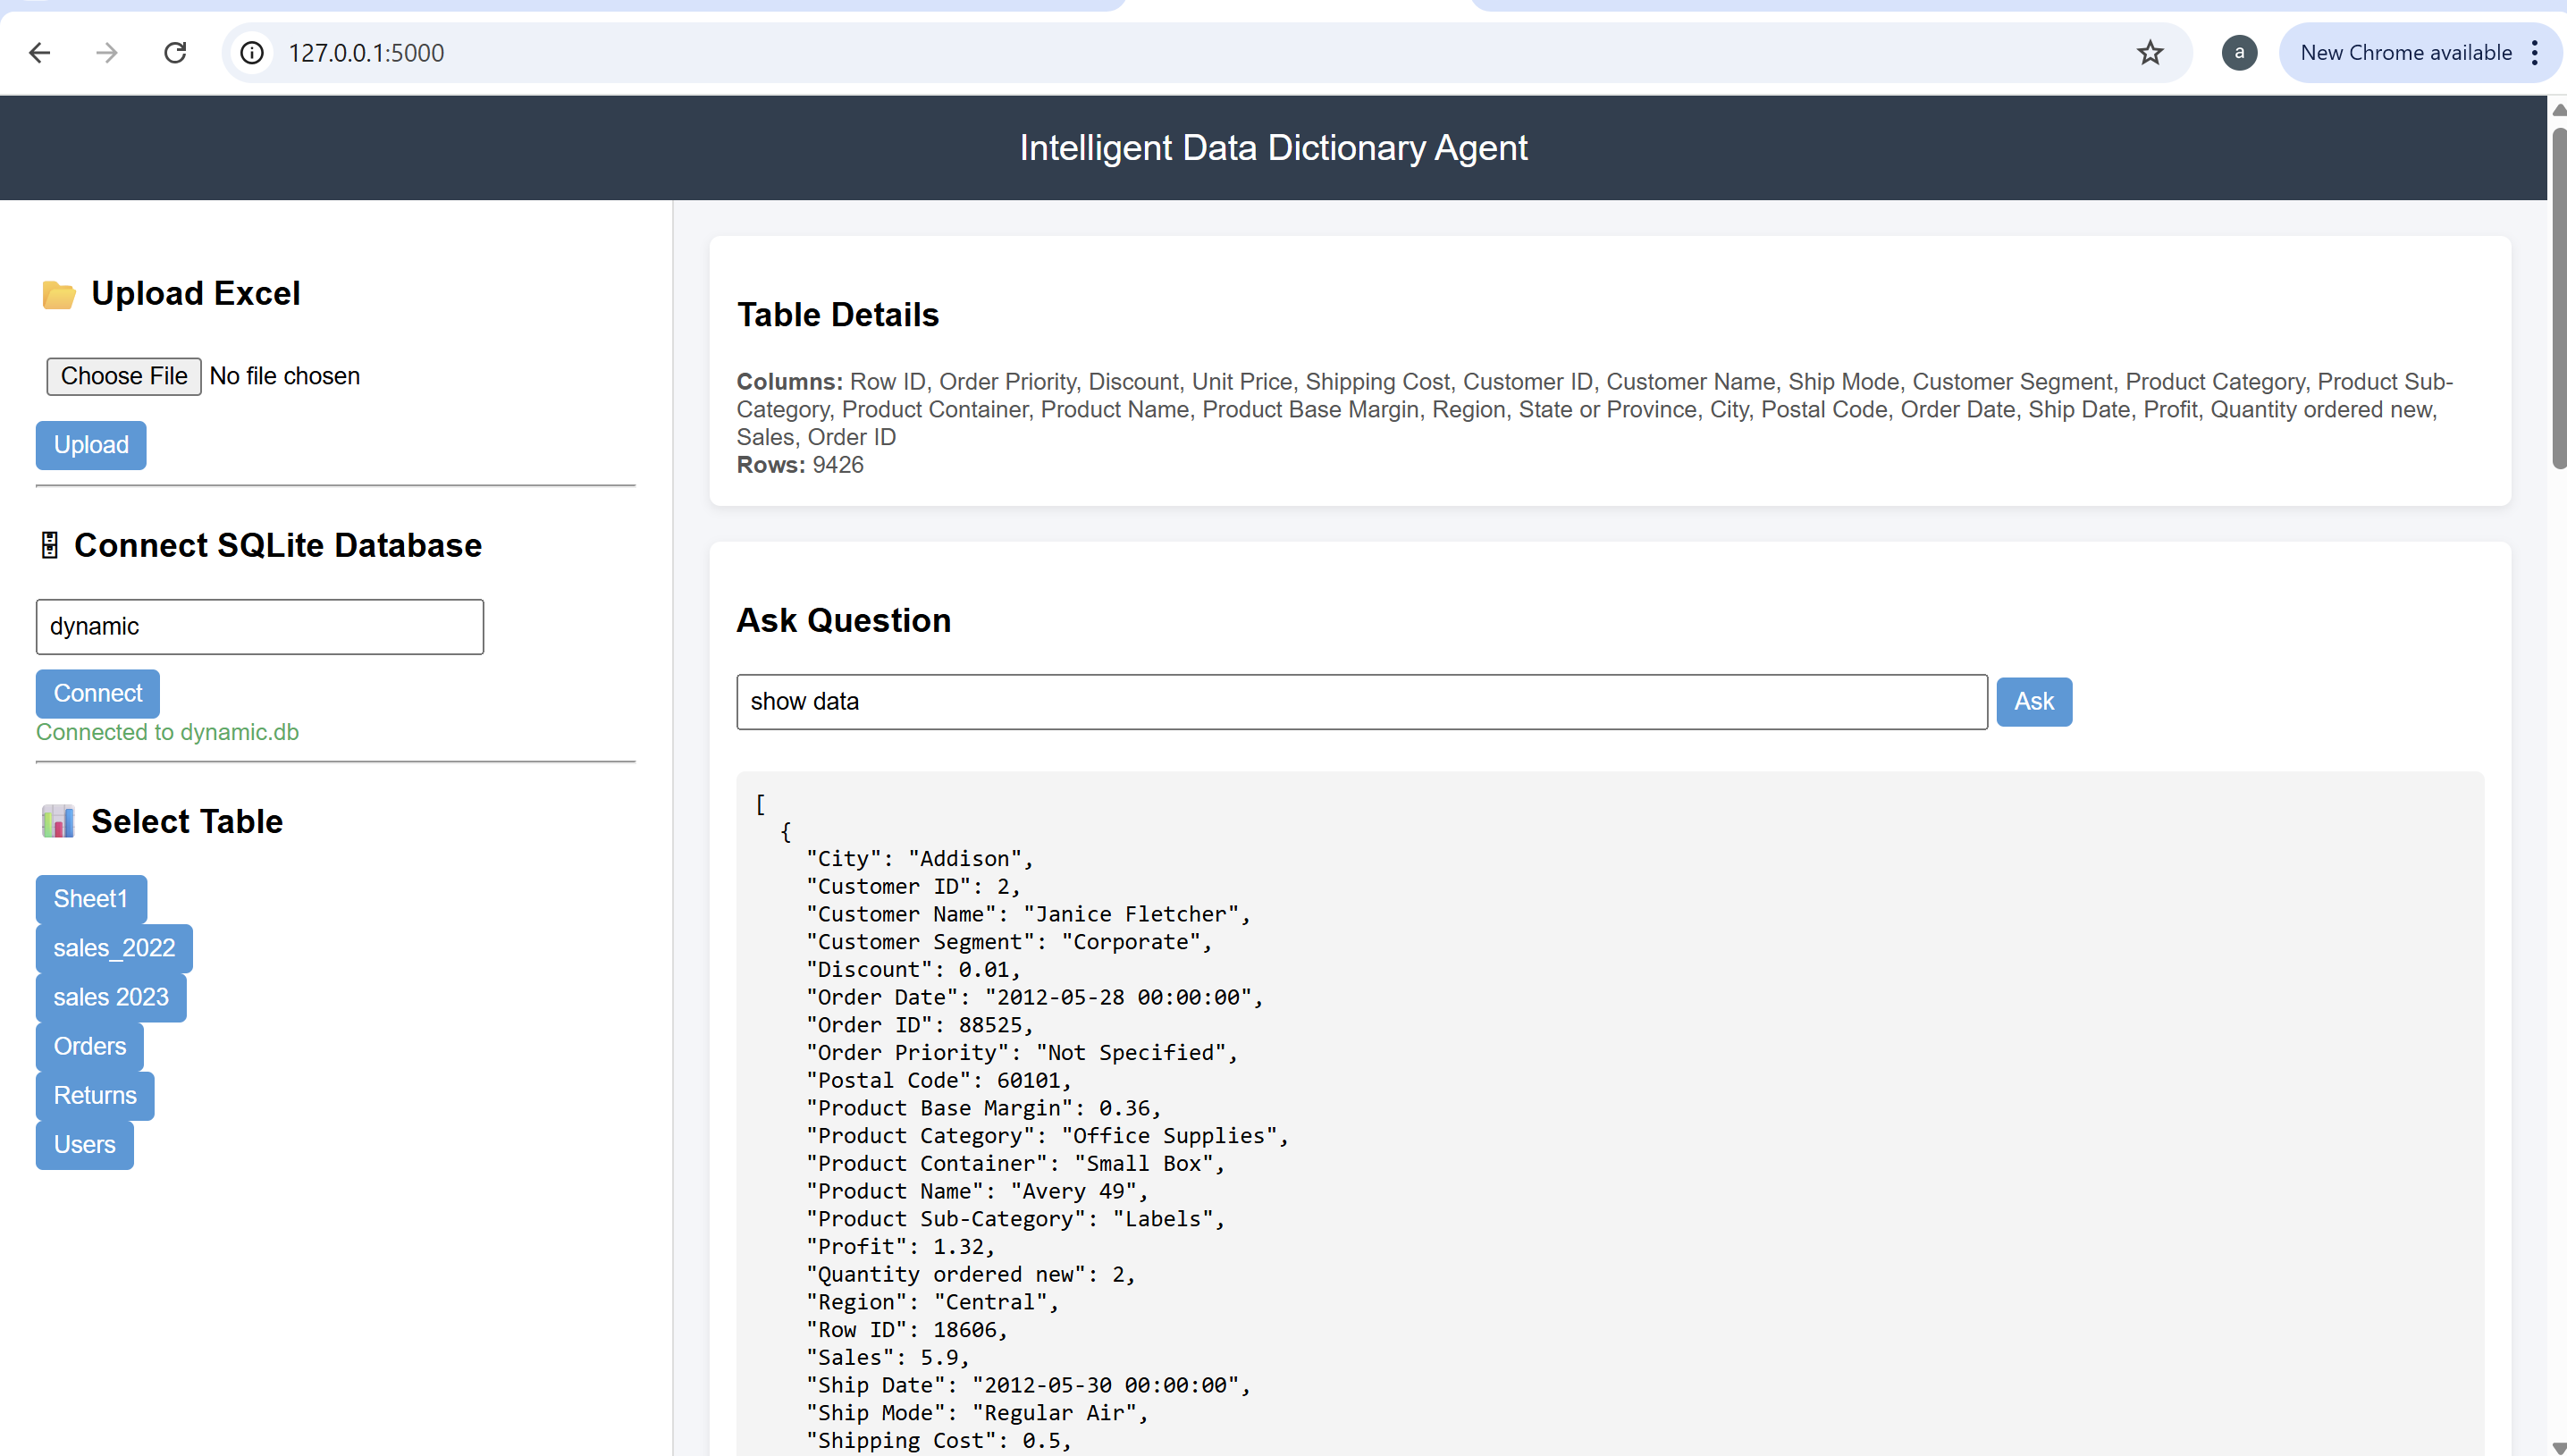Click the "Shipping Cost": 0.5 line
2567x1456 pixels.
938,1441
